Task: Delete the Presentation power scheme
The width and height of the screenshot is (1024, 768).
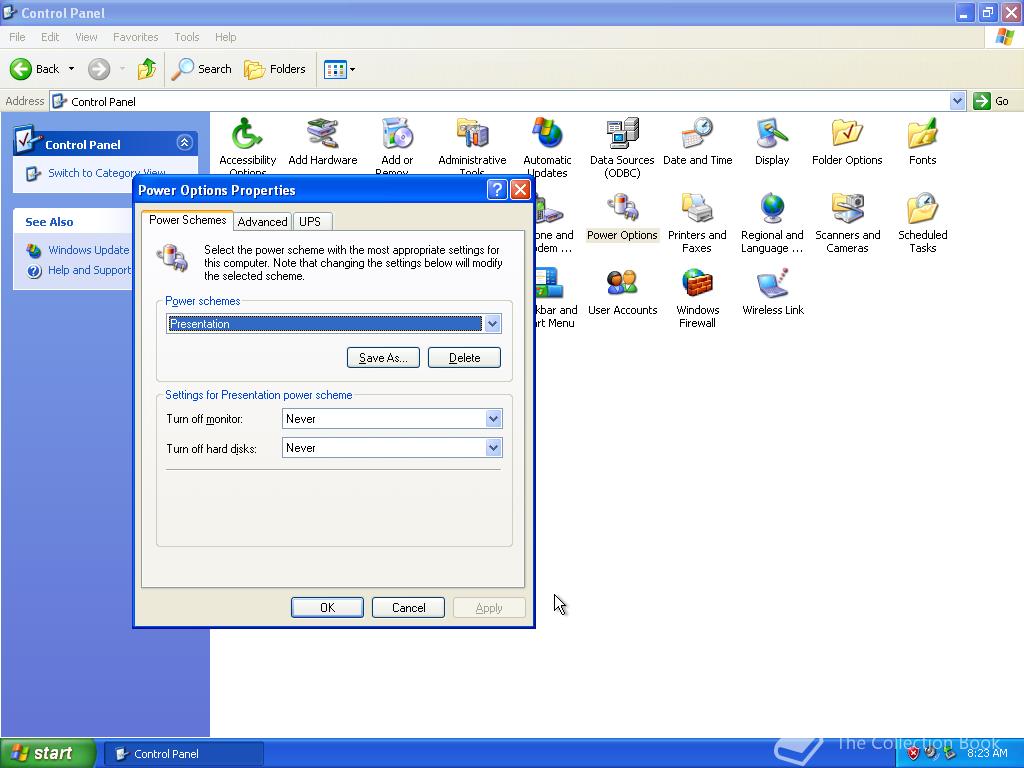Action: pos(464,358)
